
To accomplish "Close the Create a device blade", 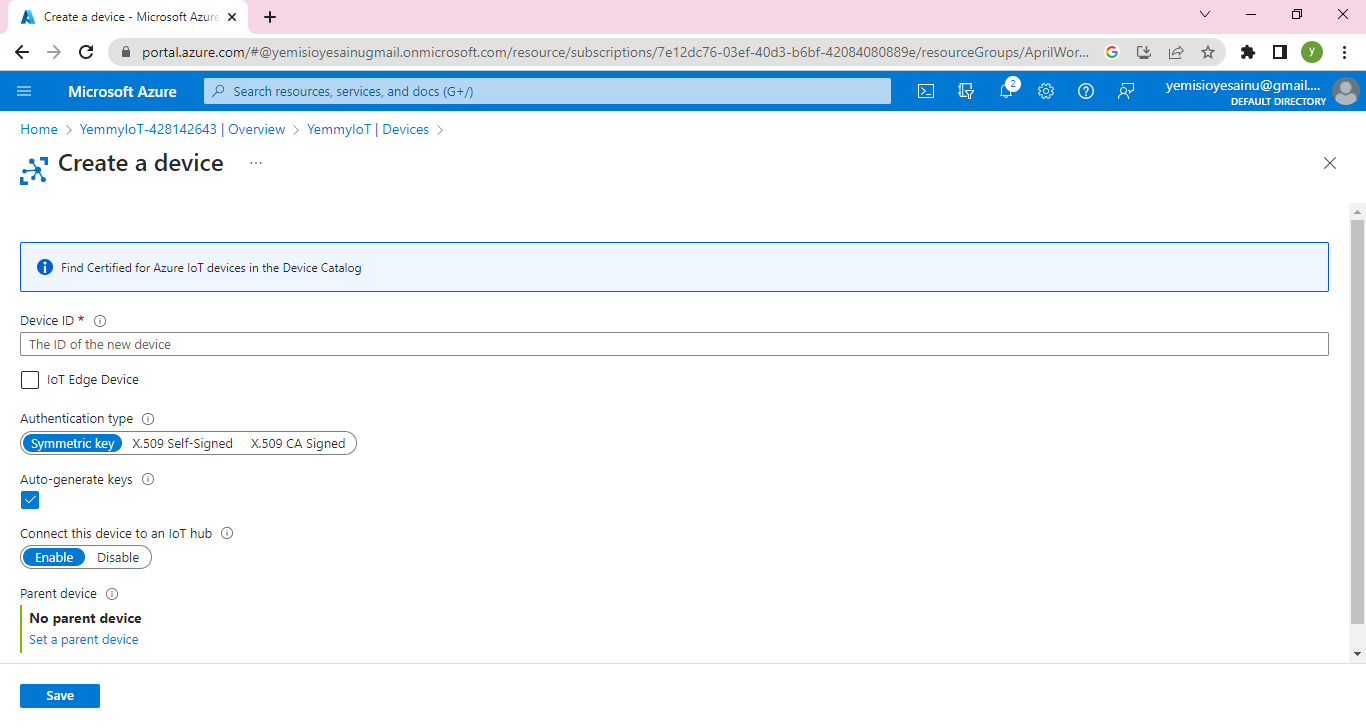I will (x=1330, y=163).
